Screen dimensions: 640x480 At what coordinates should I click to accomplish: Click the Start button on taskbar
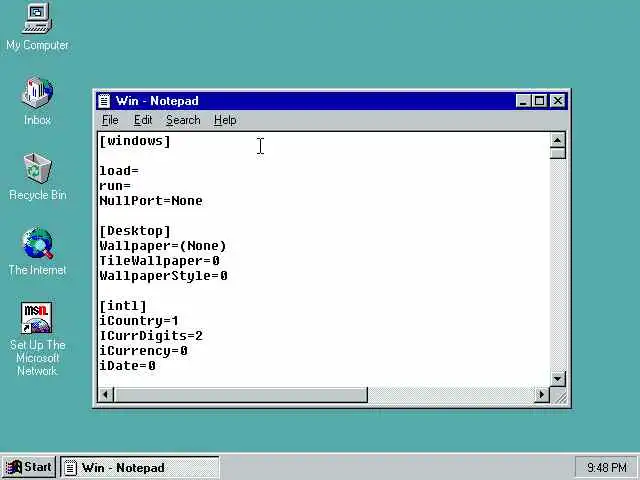coord(29,467)
